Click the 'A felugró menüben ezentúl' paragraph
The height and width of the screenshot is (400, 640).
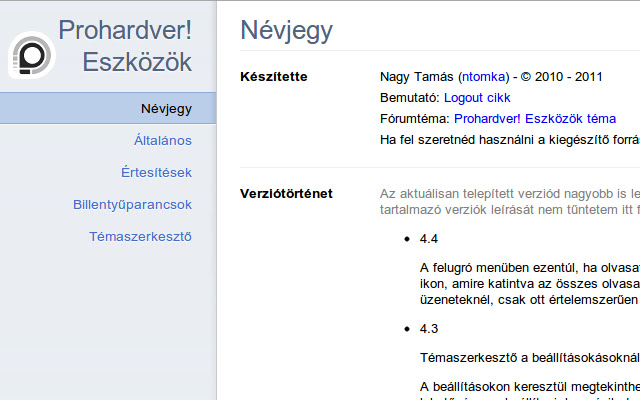click(530, 284)
